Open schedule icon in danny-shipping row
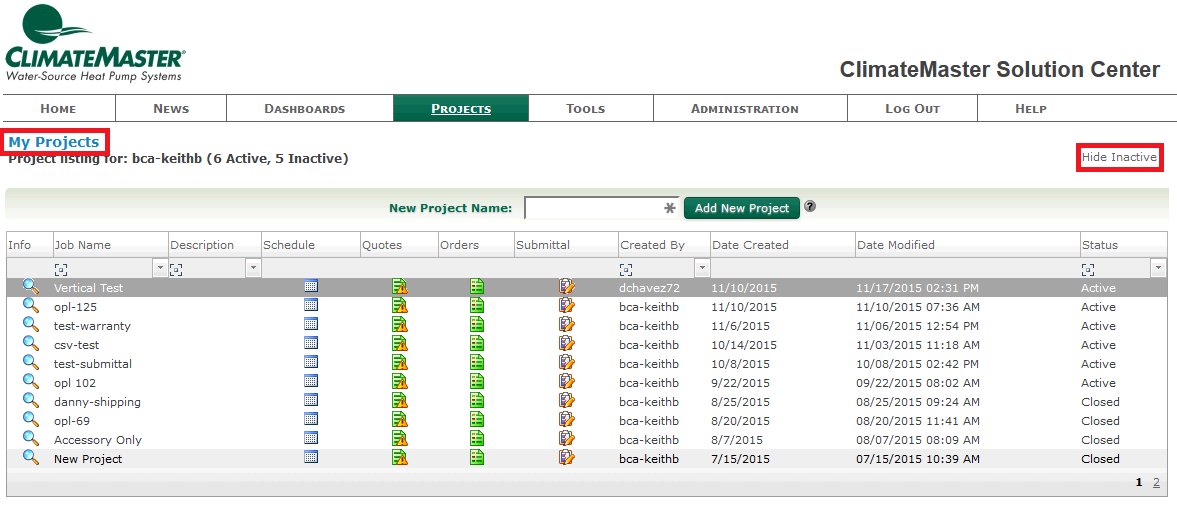Screen dimensions: 1177x508 (x=311, y=400)
